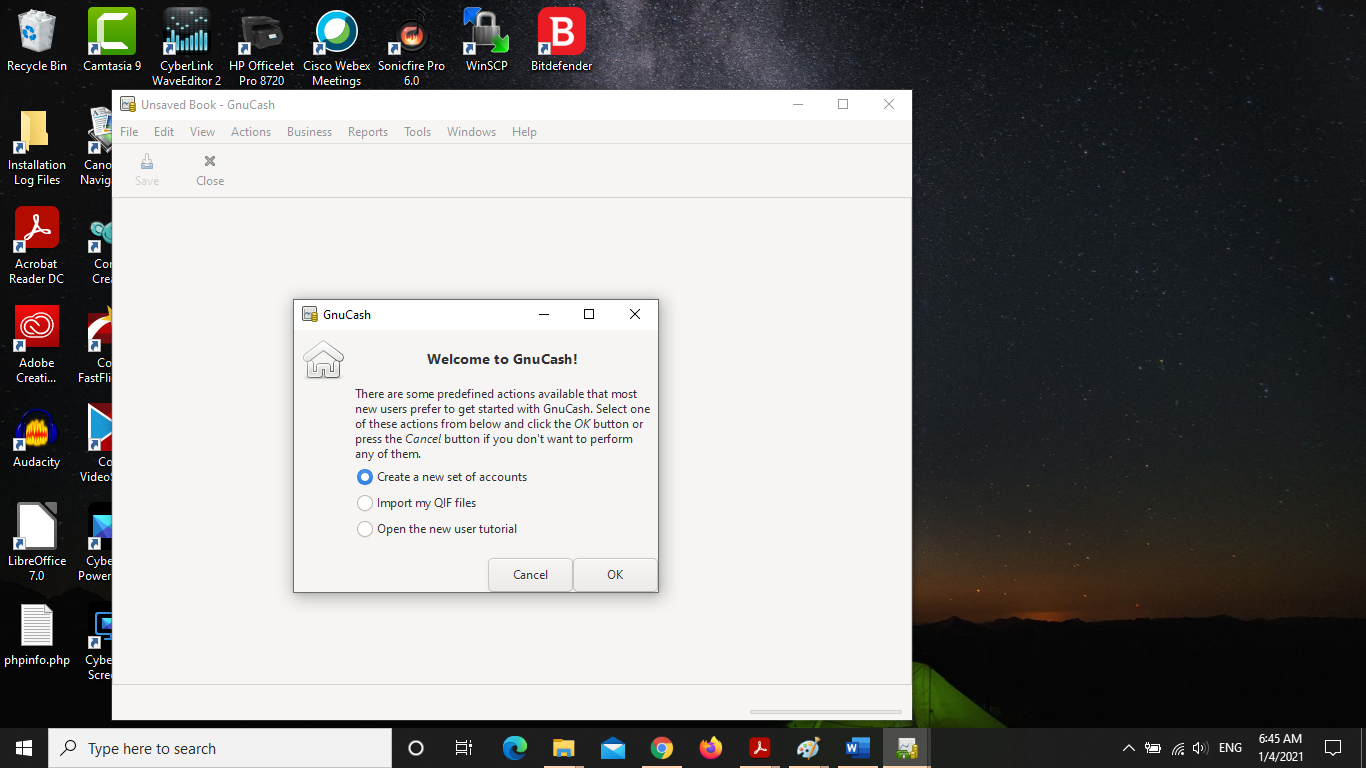Click the Close toolbar icon

[210, 169]
